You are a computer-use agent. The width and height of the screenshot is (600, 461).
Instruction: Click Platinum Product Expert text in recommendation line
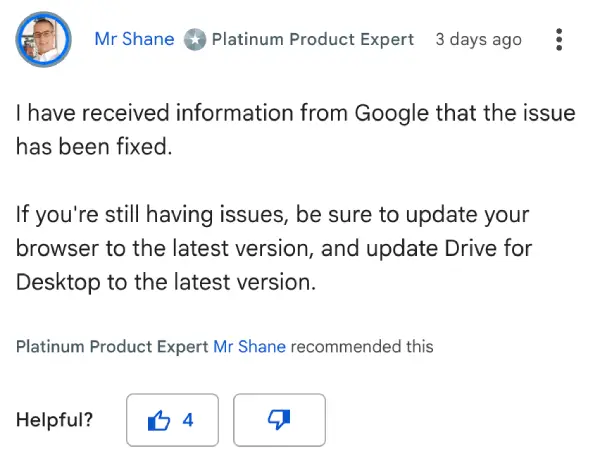112,347
